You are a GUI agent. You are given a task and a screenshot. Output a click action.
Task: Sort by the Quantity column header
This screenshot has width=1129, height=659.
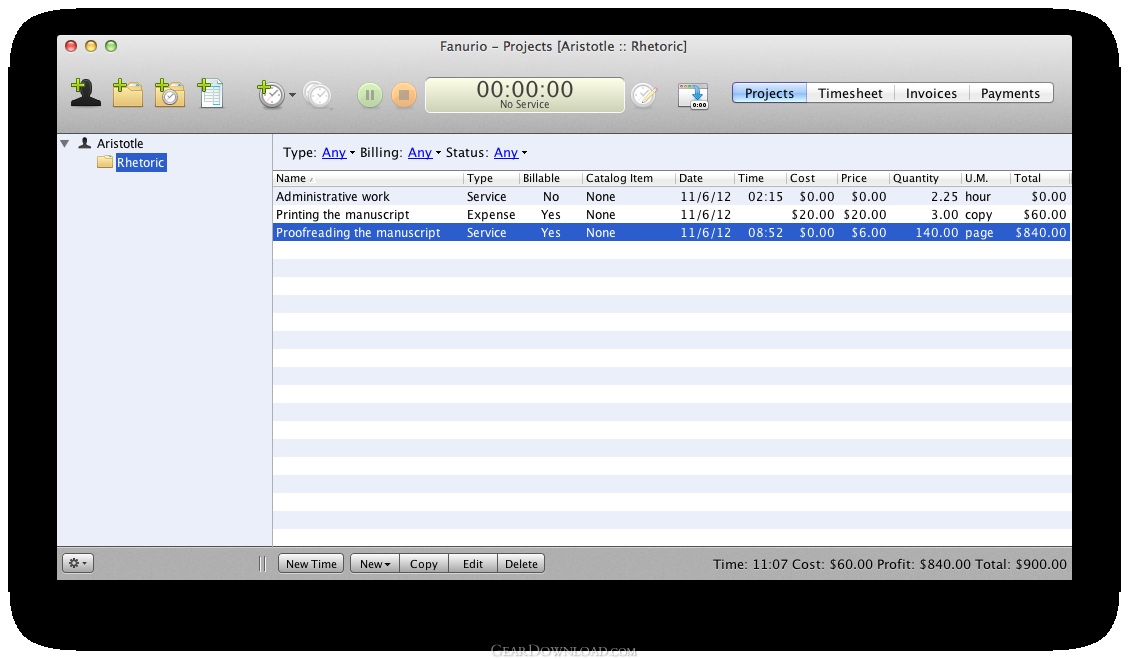(925, 178)
